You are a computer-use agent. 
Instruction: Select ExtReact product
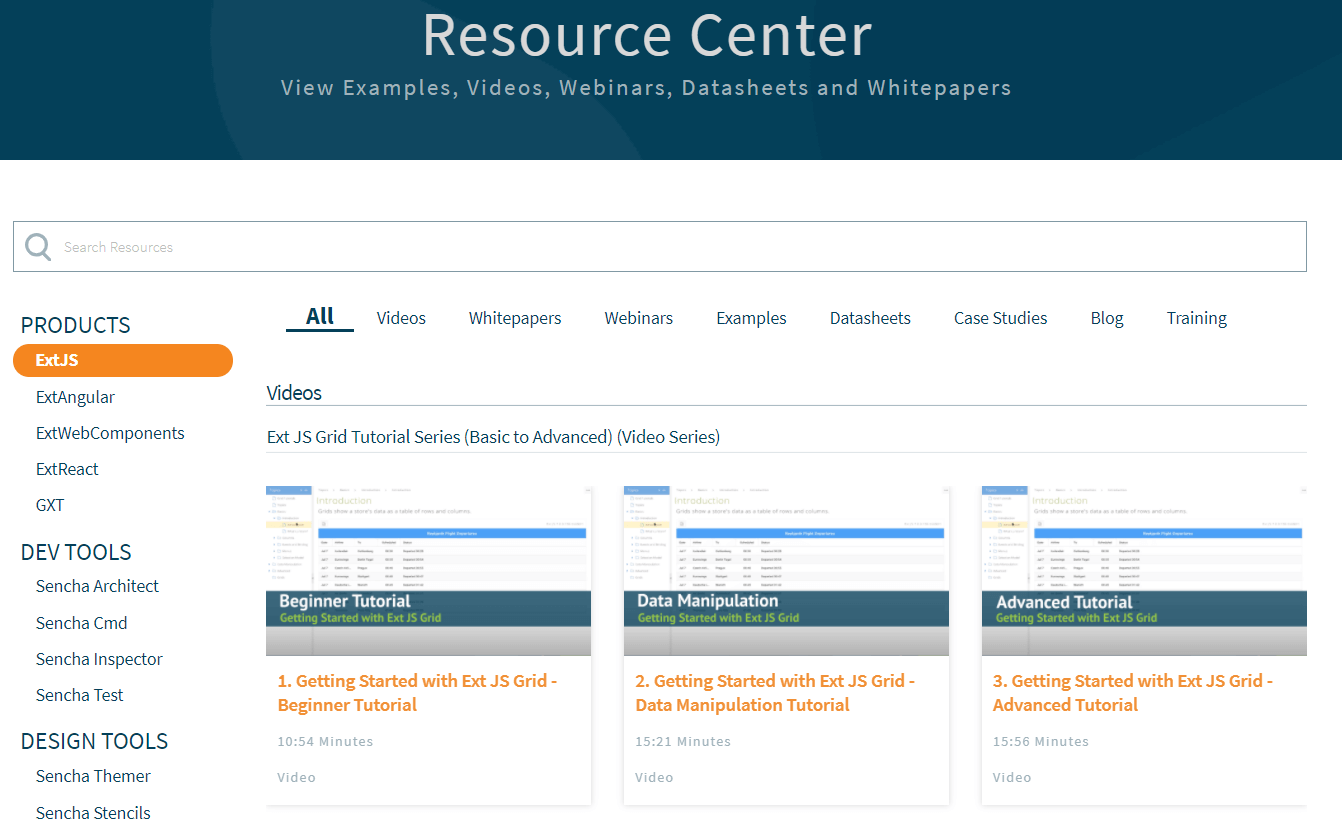67,469
